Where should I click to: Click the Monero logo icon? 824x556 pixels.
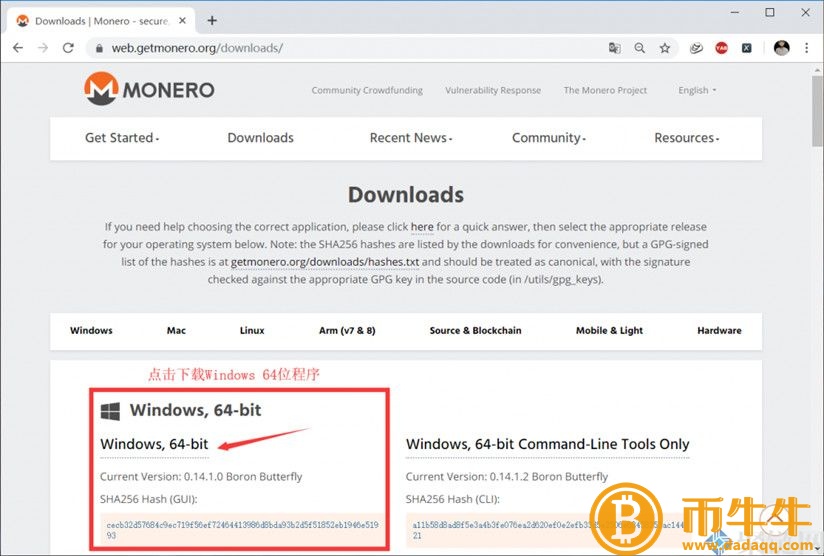coord(101,89)
